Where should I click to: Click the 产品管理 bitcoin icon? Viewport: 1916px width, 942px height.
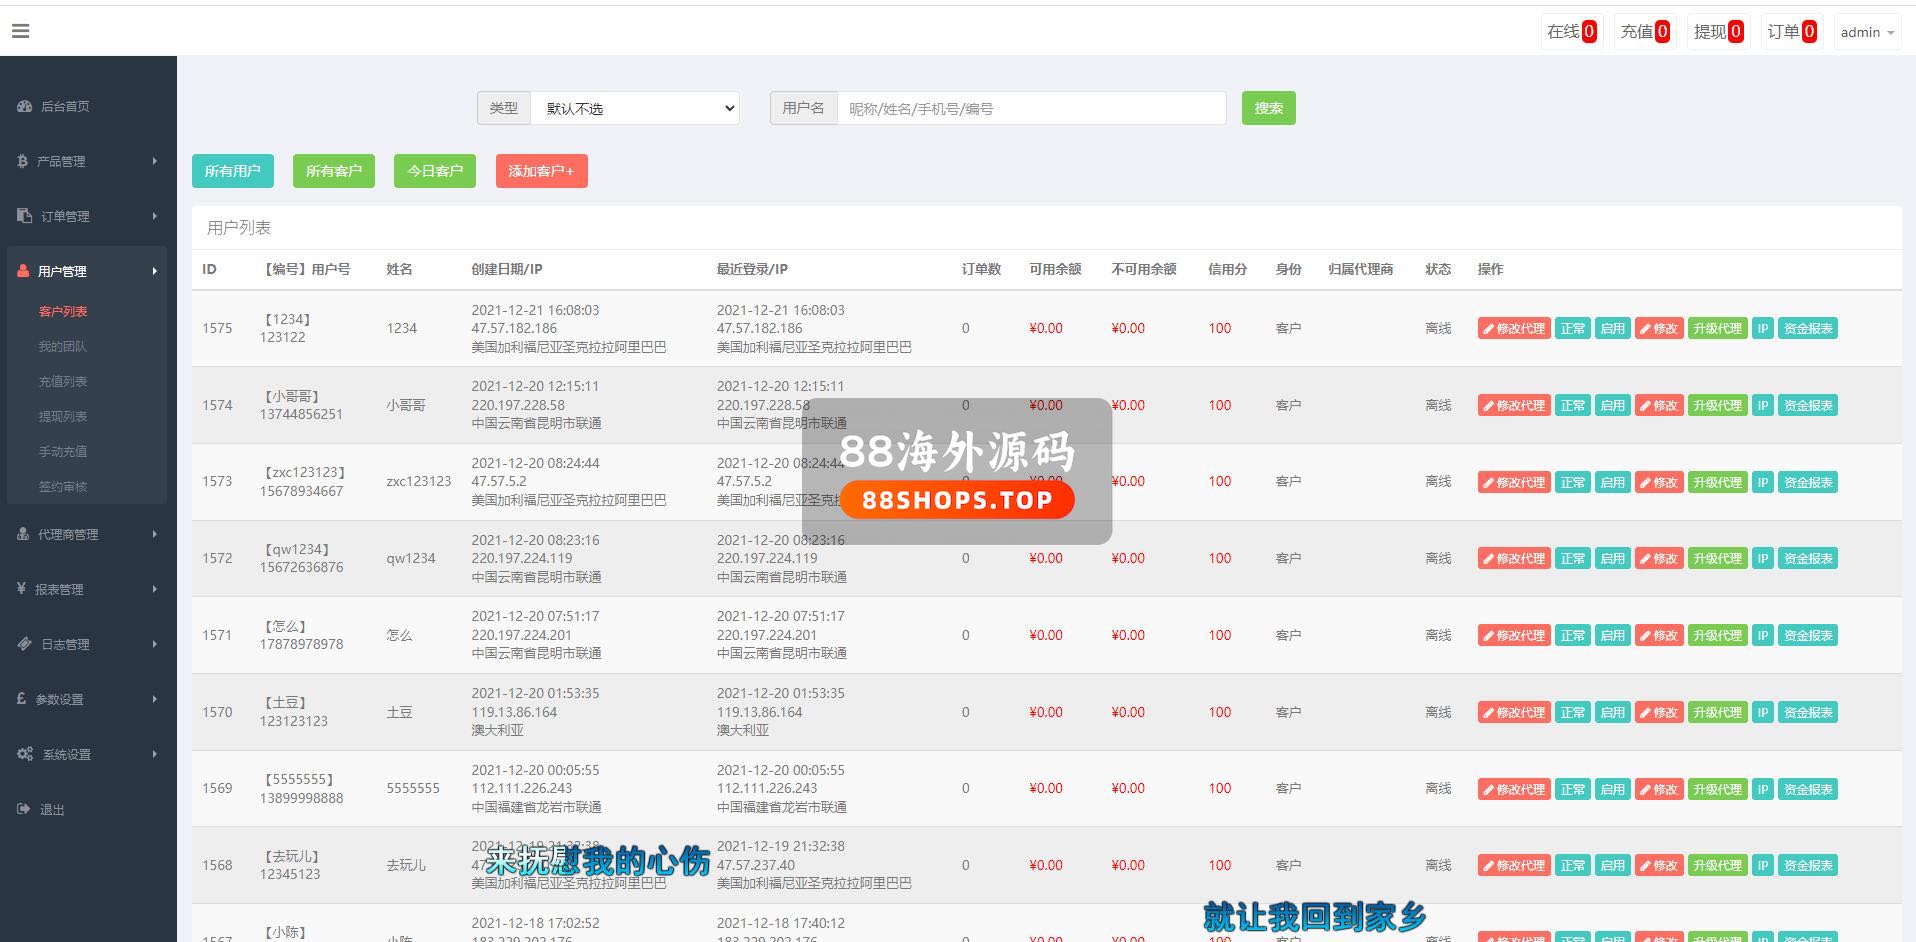tap(22, 161)
